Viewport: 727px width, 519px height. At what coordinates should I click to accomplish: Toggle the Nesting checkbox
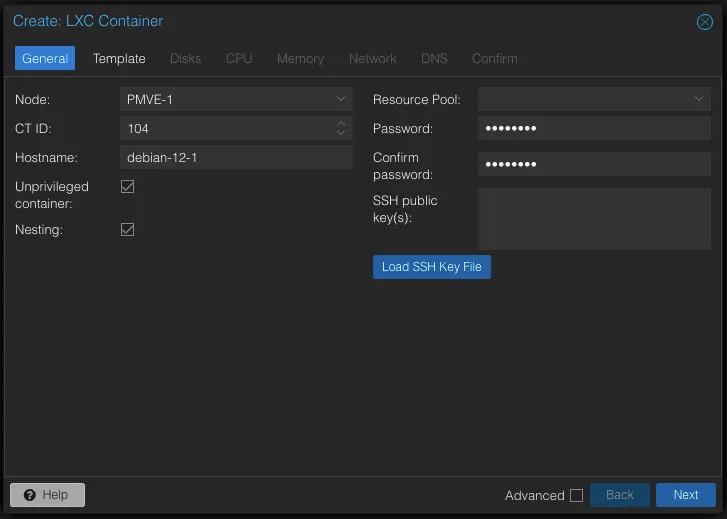click(128, 230)
